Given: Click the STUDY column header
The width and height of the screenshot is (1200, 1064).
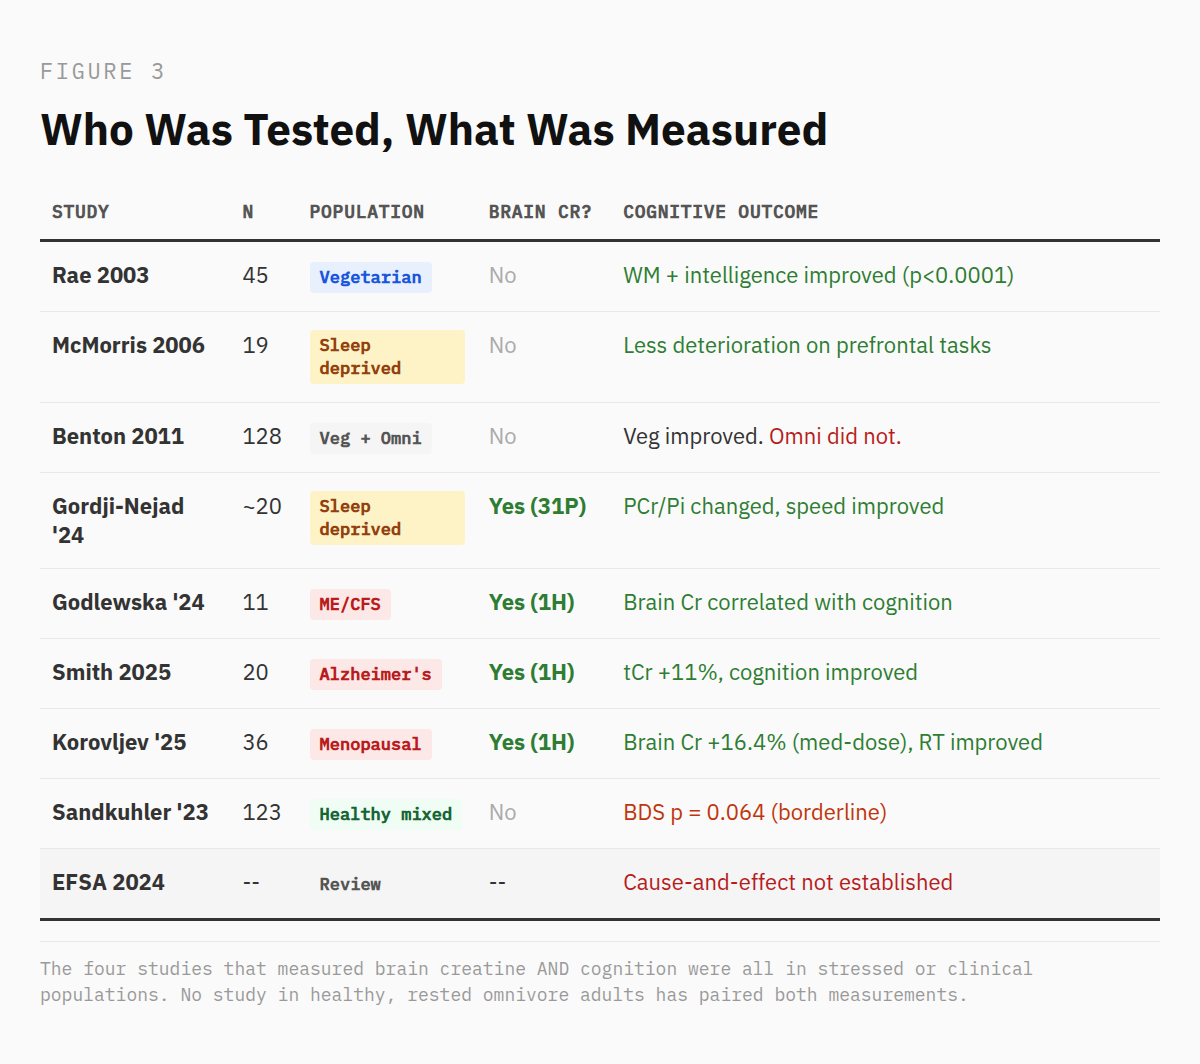Looking at the screenshot, I should click(81, 212).
